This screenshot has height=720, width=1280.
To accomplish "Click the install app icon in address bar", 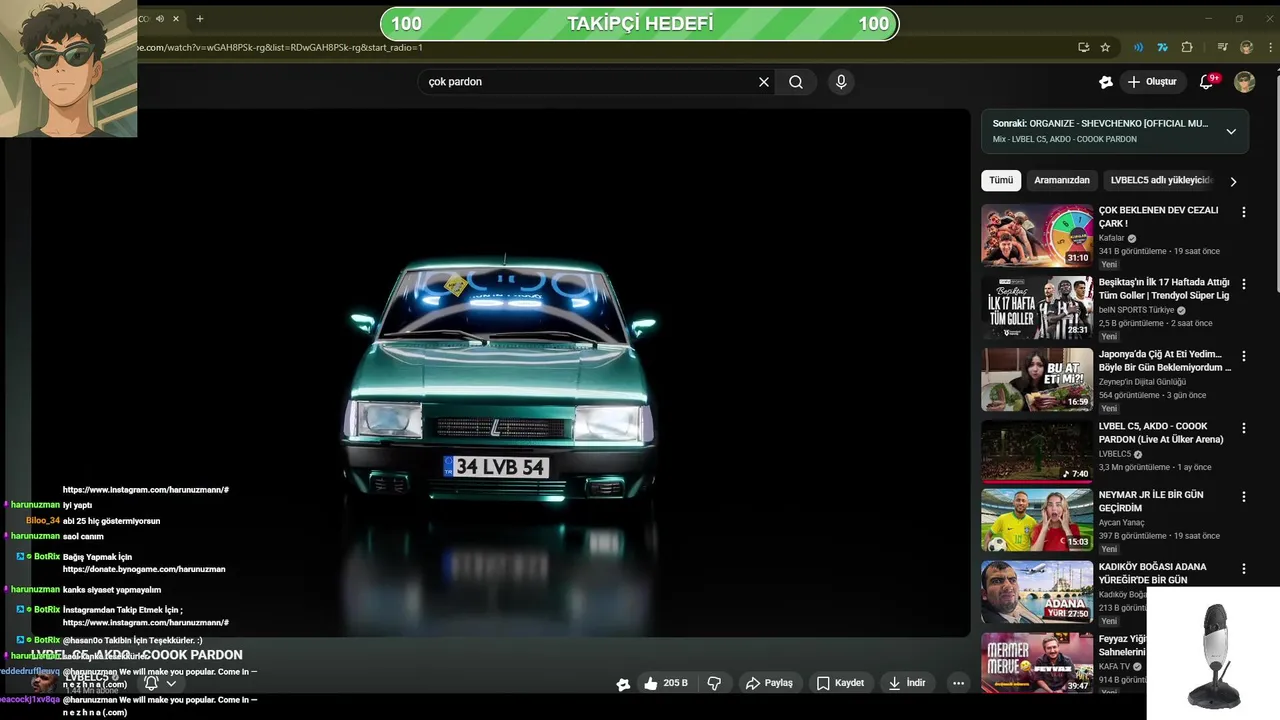I will click(x=1084, y=47).
